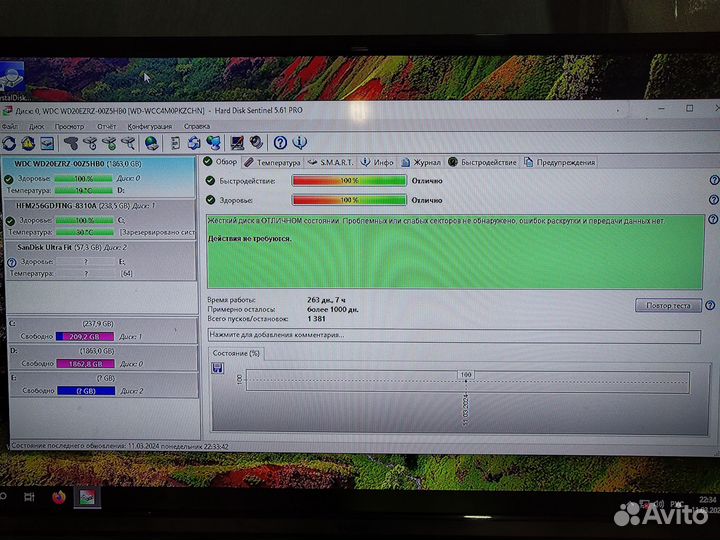This screenshot has height=540, width=720.
Task: Click the green status text Действия не требуются
Action: coord(249,239)
